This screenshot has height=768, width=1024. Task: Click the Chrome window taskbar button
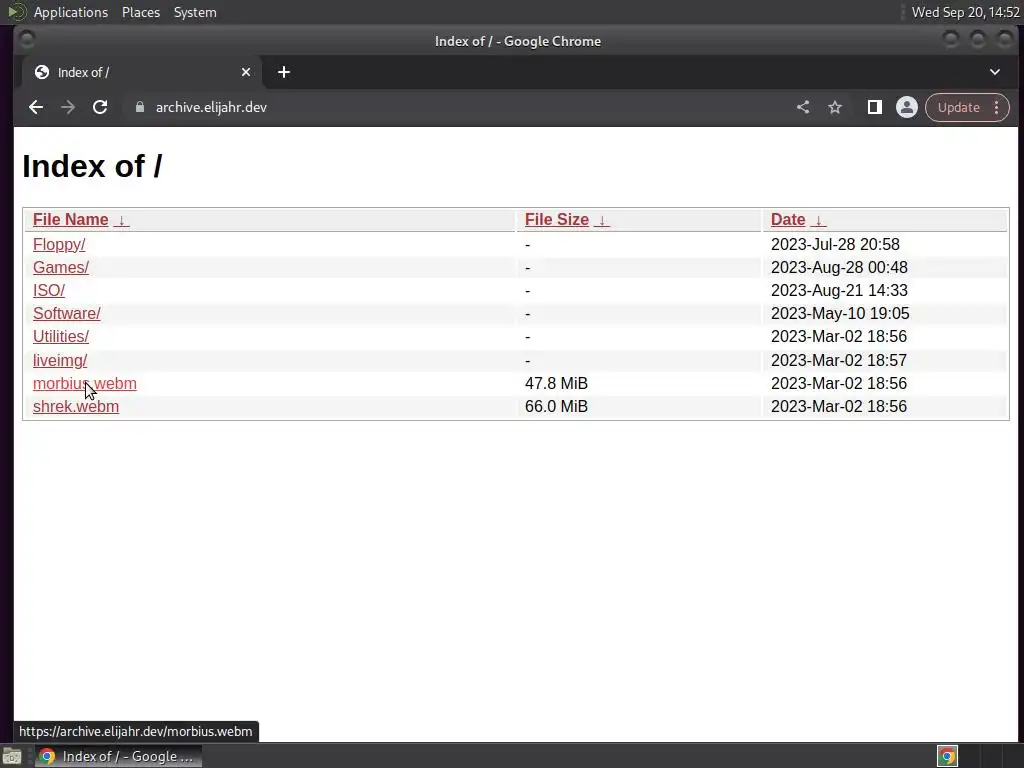click(x=118, y=756)
